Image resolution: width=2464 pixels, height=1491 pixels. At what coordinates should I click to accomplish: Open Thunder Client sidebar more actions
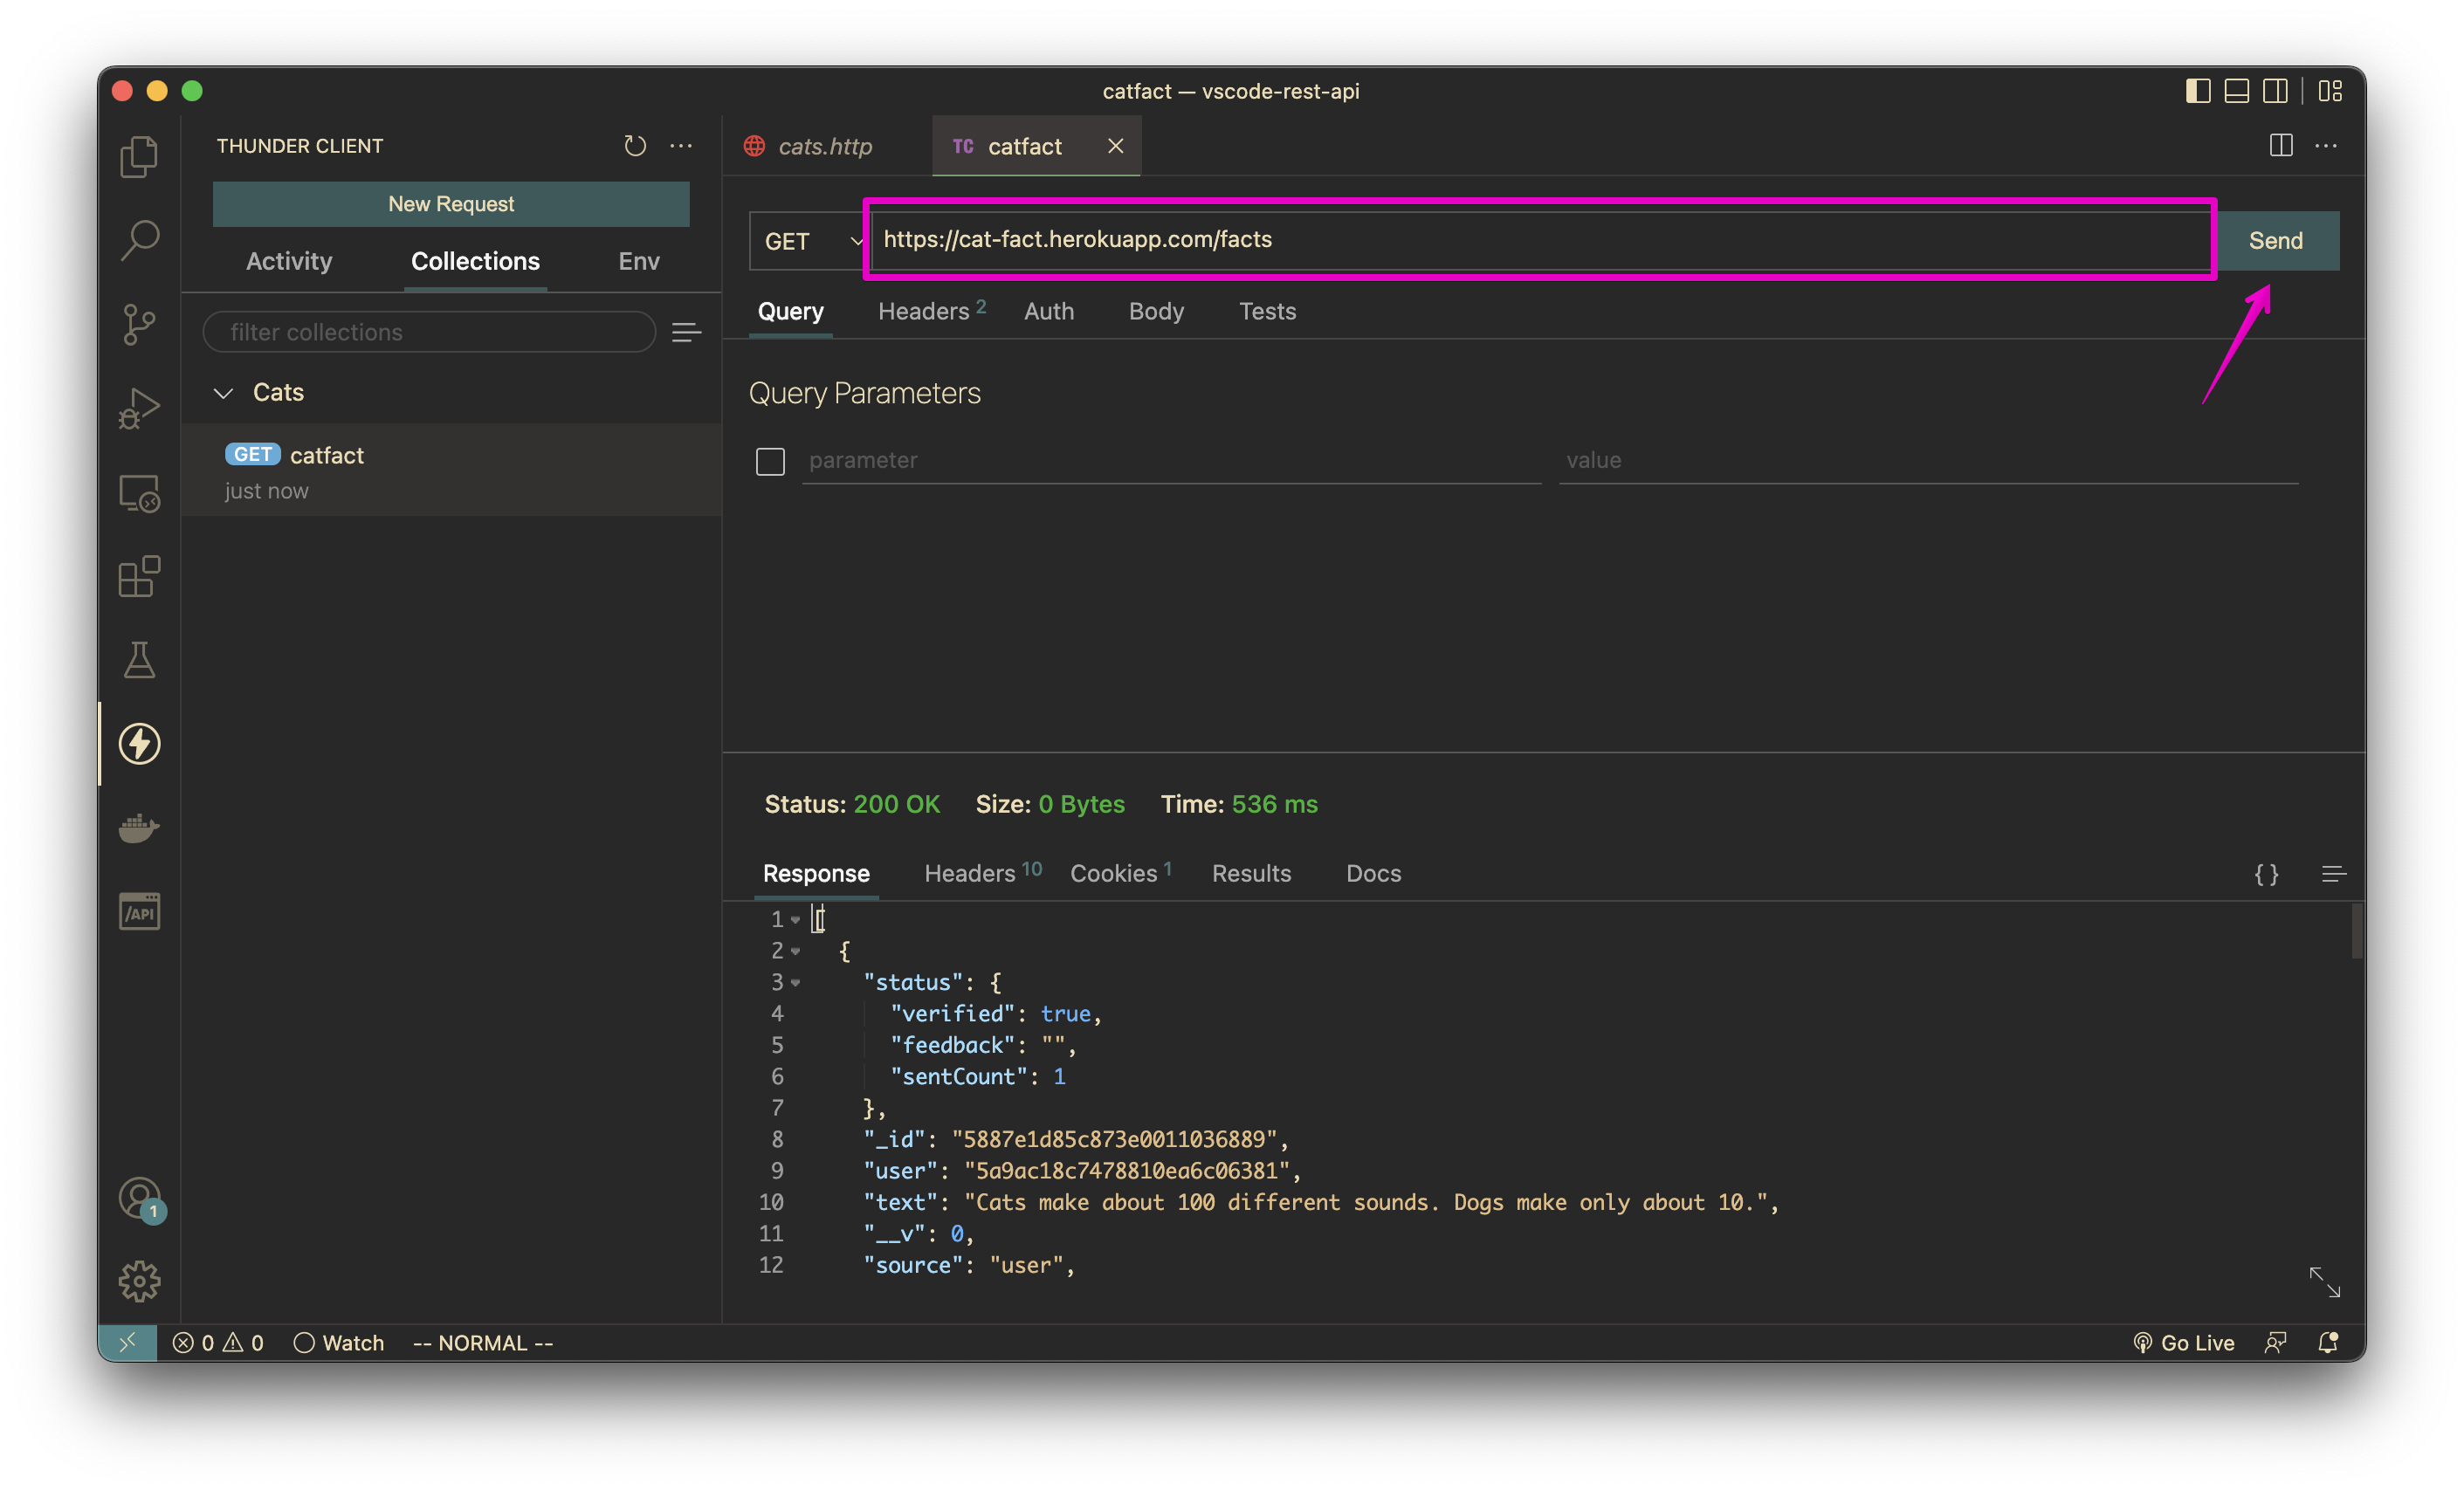pyautogui.click(x=681, y=146)
